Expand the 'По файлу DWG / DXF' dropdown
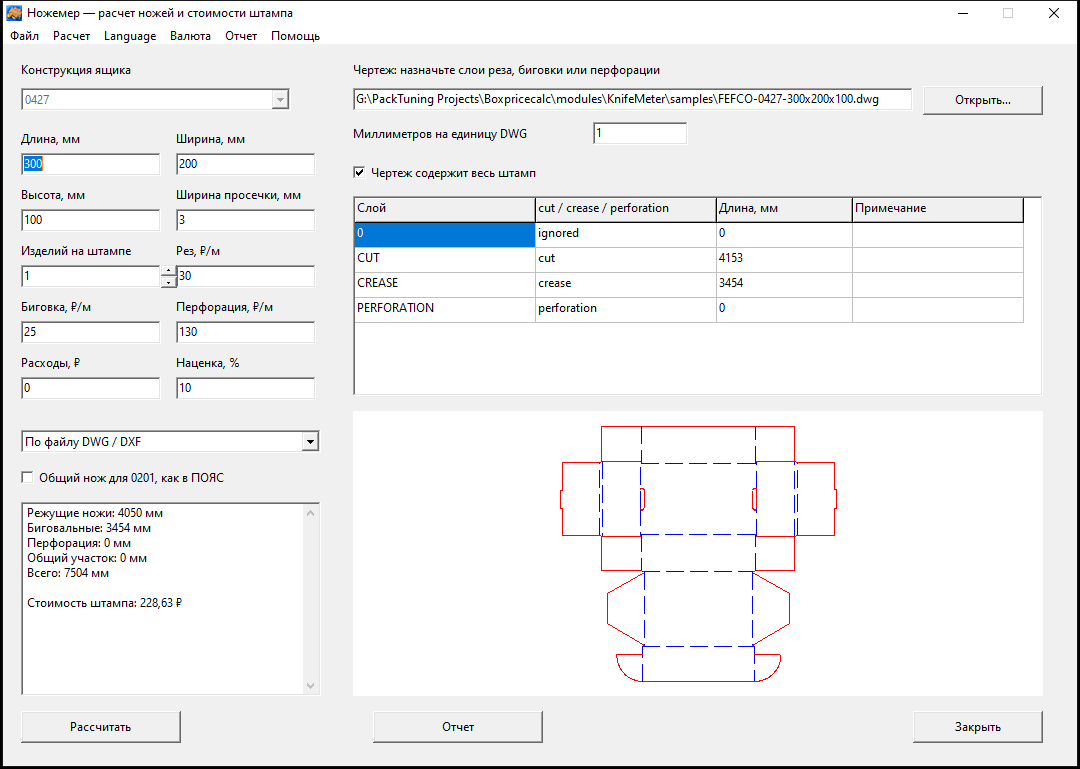1080x769 pixels. coord(311,442)
